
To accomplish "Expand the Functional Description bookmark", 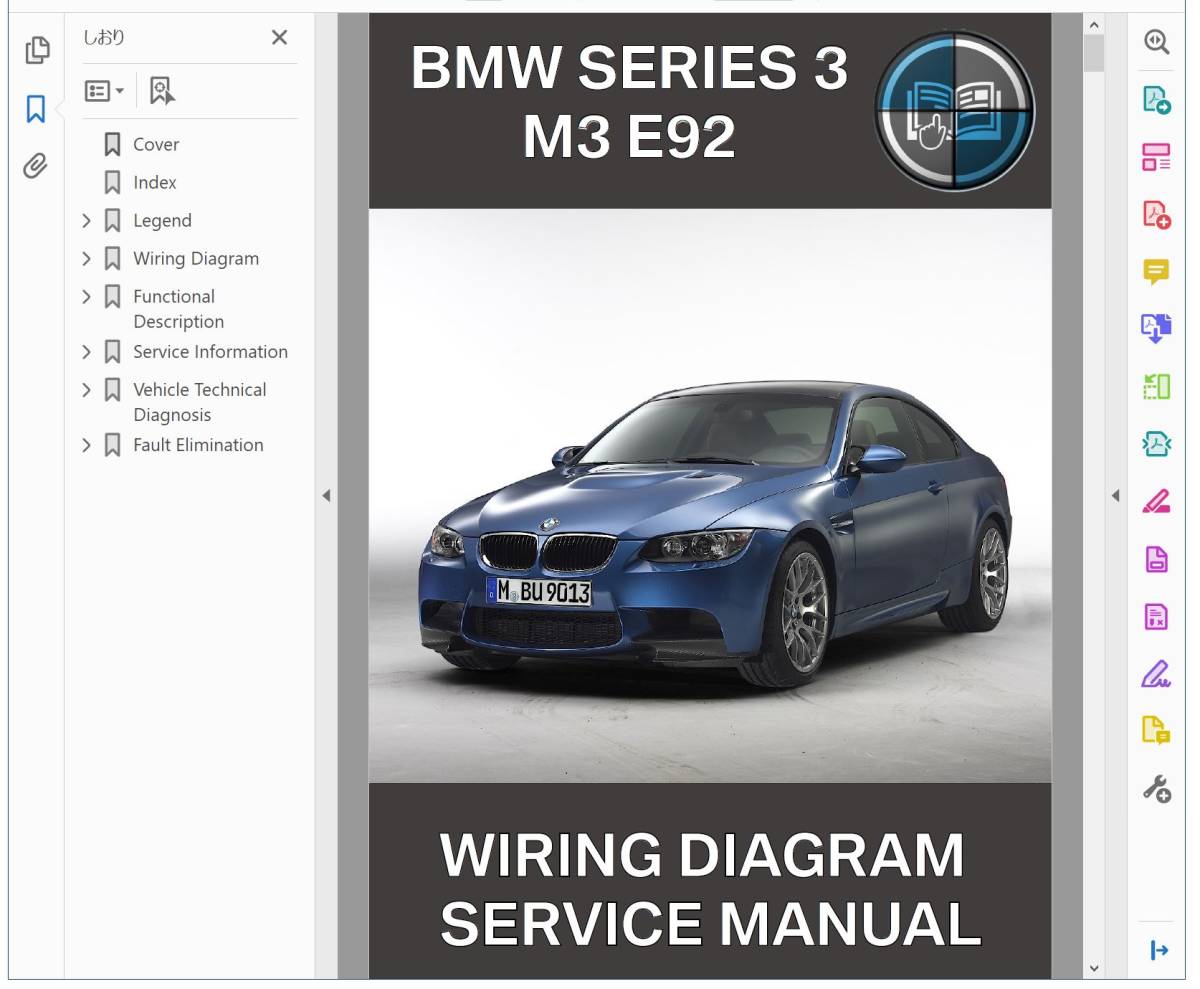I will click(86, 296).
